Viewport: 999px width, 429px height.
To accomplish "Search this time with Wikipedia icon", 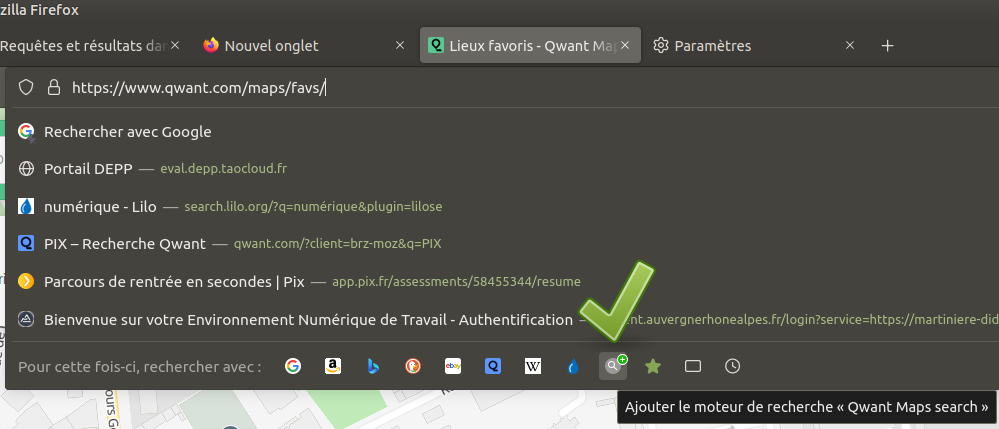I will pos(533,366).
